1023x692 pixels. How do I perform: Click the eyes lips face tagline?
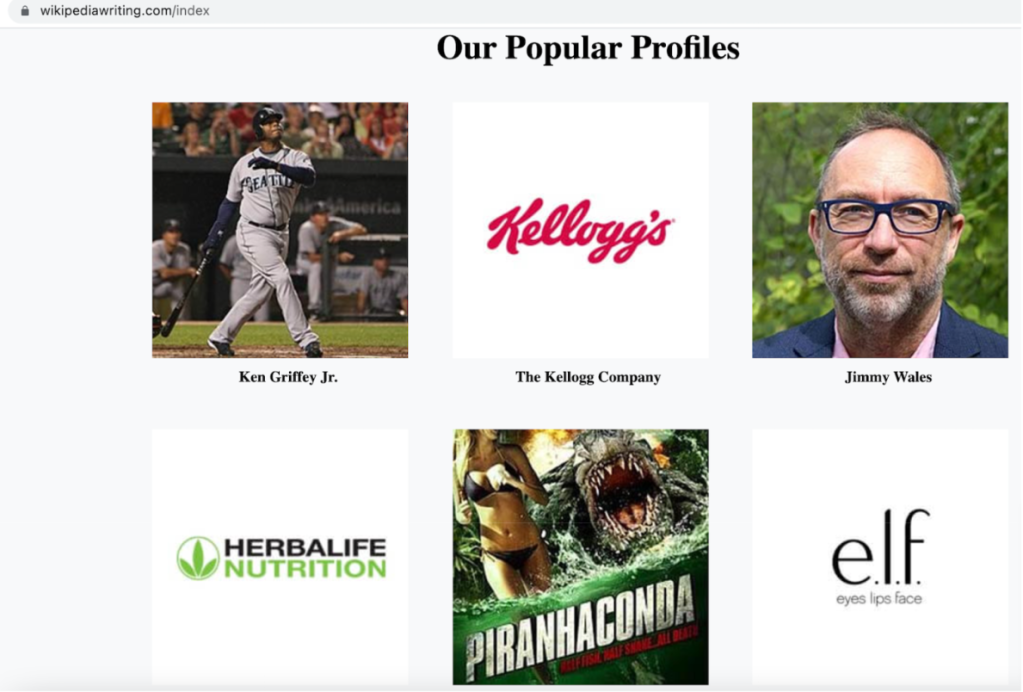point(879,599)
